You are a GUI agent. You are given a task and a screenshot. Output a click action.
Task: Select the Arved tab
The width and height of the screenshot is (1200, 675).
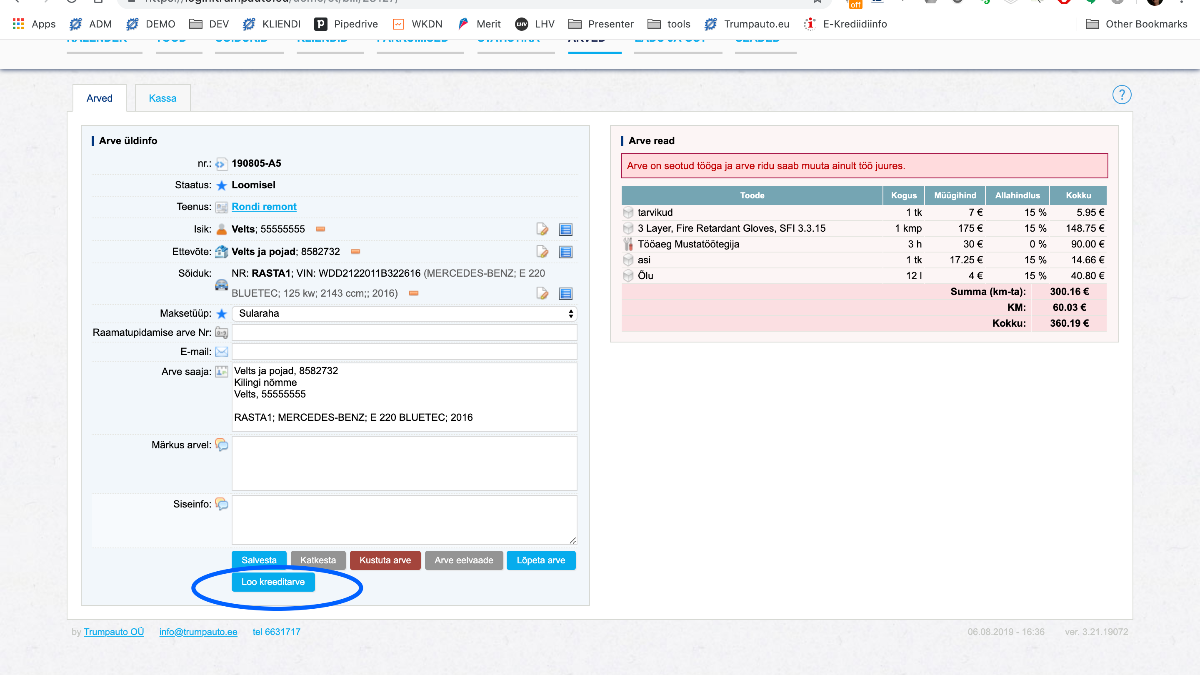point(100,98)
